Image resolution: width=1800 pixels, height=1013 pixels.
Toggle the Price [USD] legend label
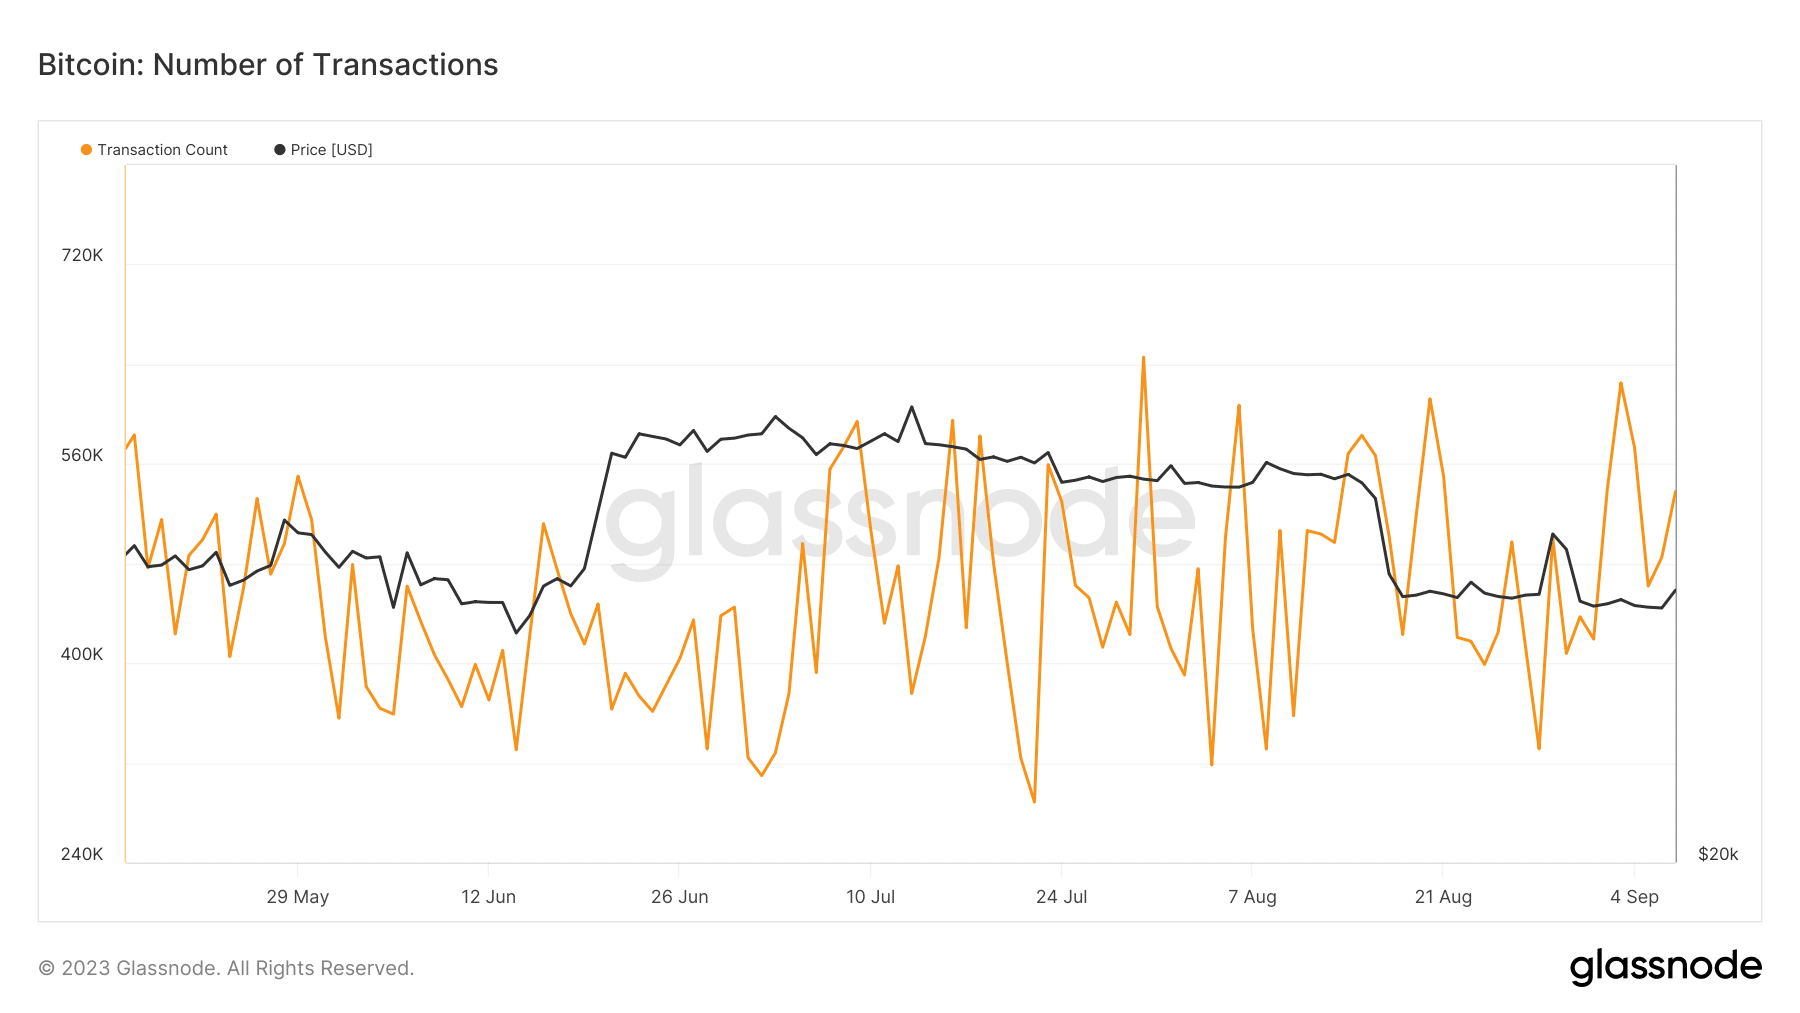click(x=331, y=150)
